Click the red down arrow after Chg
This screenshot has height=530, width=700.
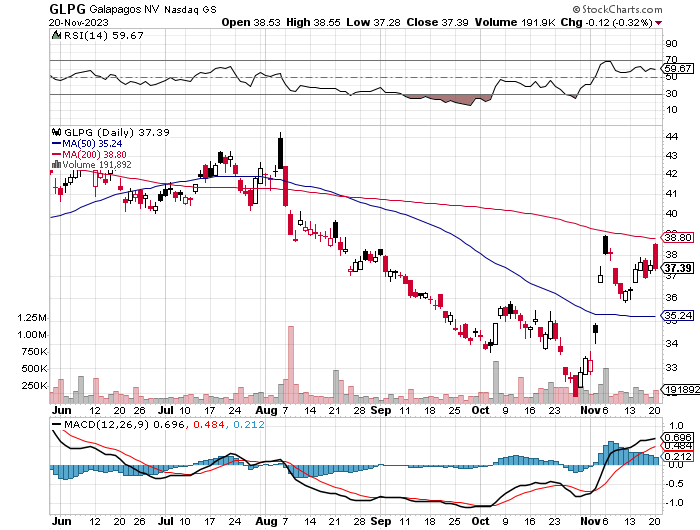[658, 23]
